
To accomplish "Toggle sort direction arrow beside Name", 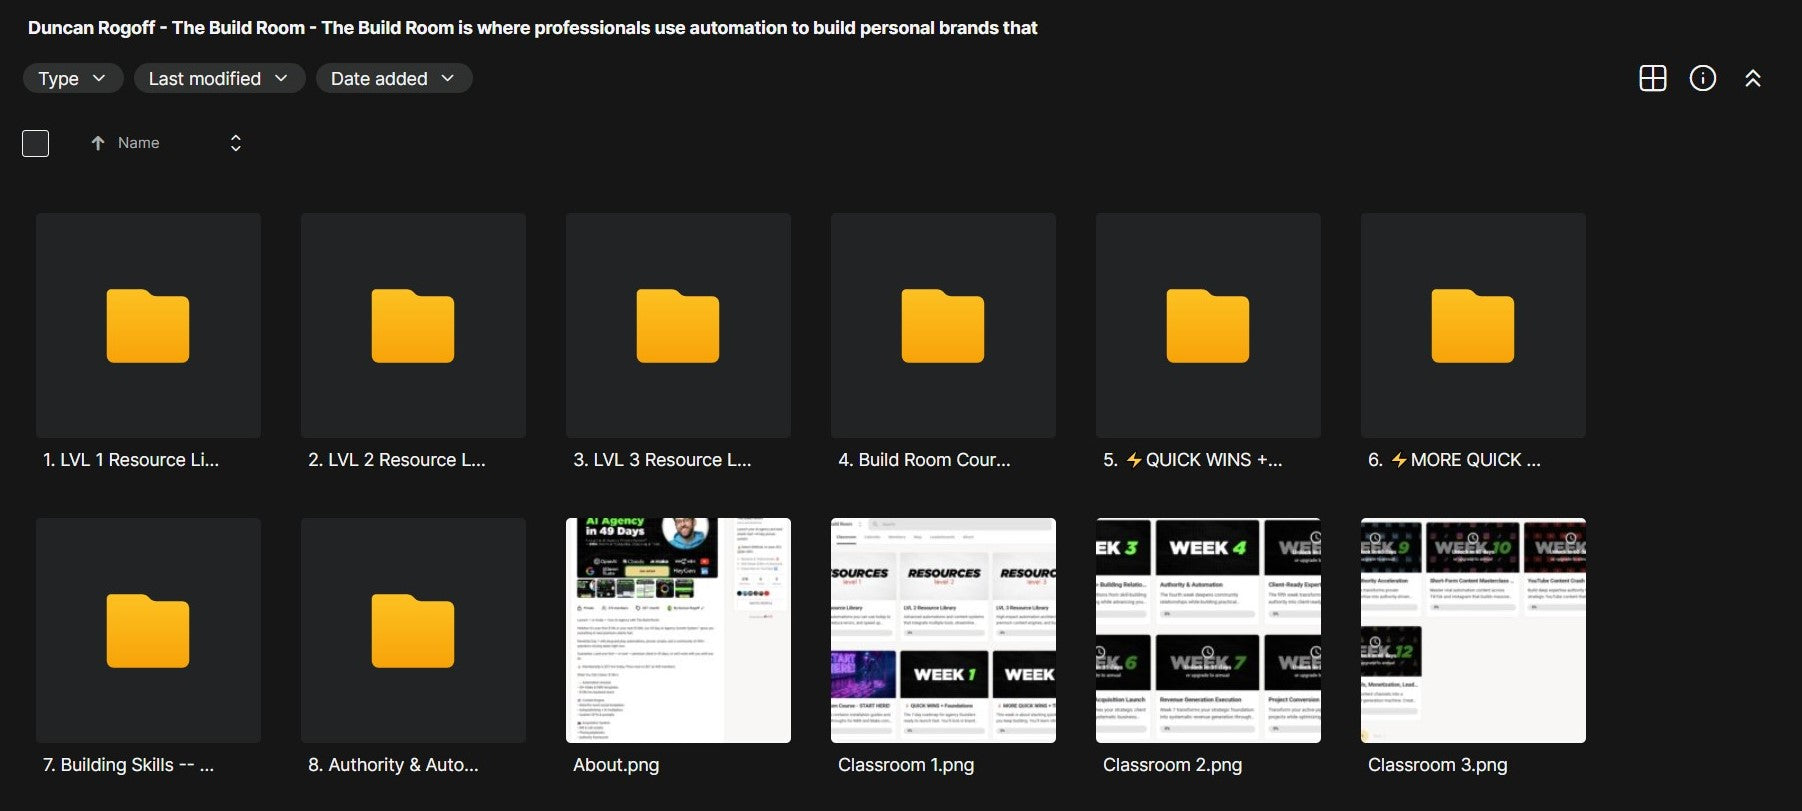I will [98, 143].
